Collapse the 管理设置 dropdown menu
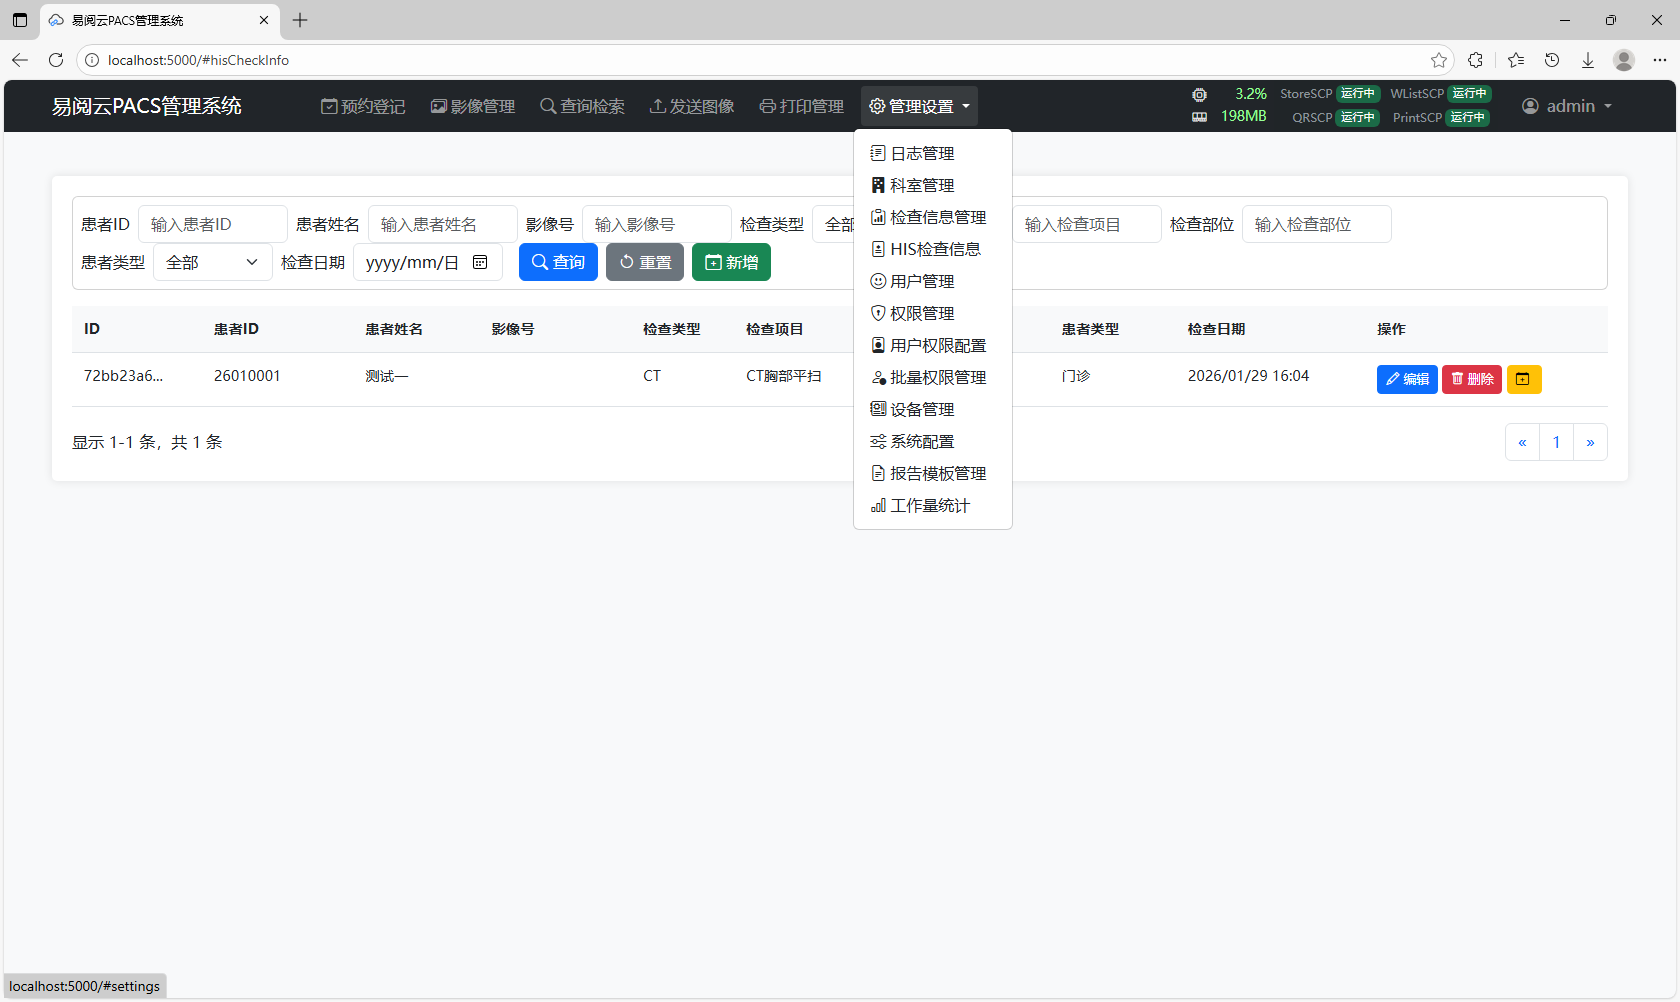 (x=919, y=106)
